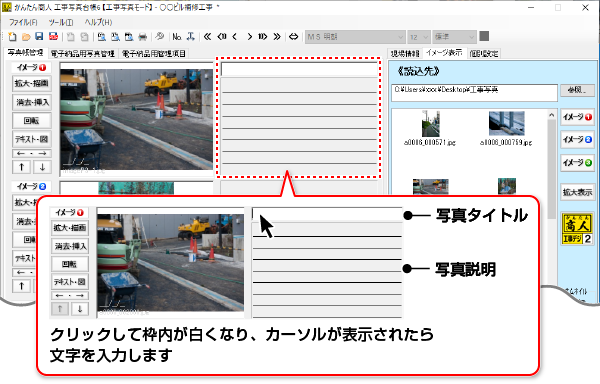This screenshot has width=600, height=384.
Task: Open an existing file with the folder icon
Action: click(x=26, y=37)
